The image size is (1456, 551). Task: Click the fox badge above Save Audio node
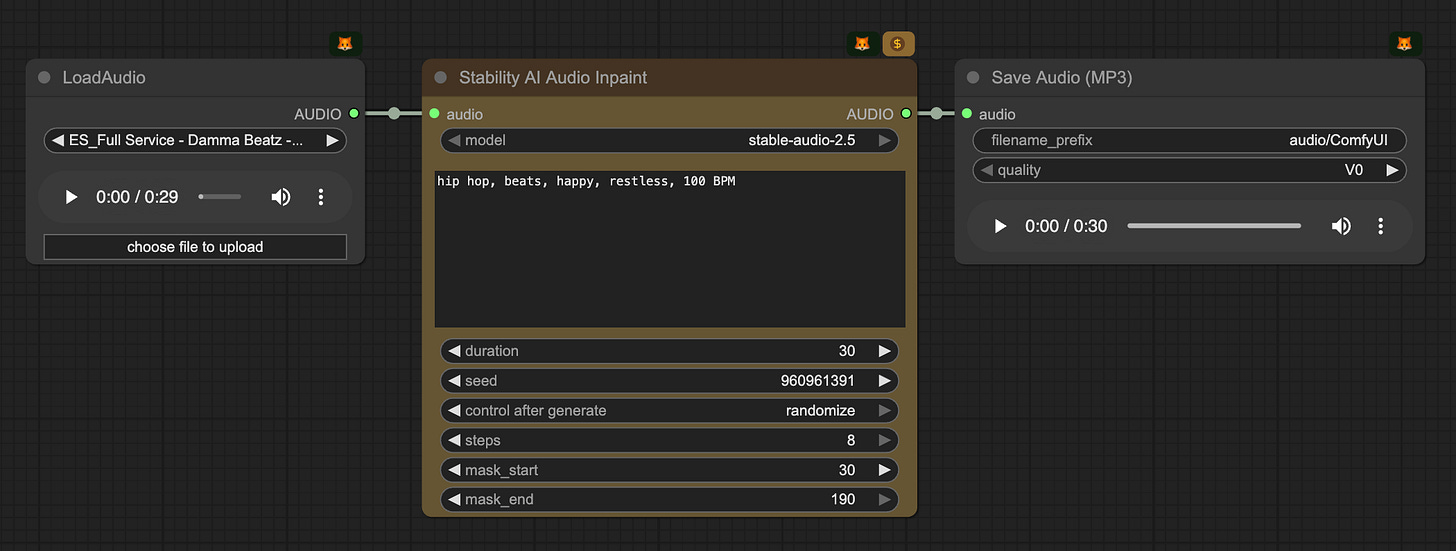point(1405,44)
